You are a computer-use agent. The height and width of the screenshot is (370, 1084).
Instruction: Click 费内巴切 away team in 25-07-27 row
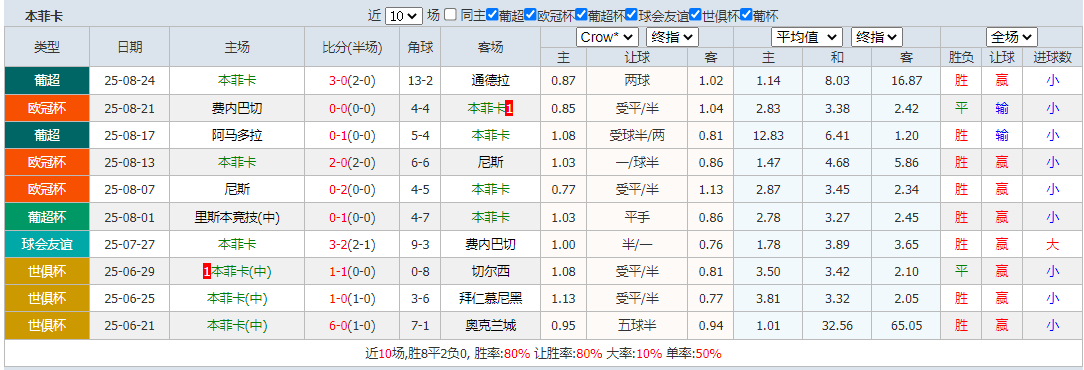click(x=490, y=244)
